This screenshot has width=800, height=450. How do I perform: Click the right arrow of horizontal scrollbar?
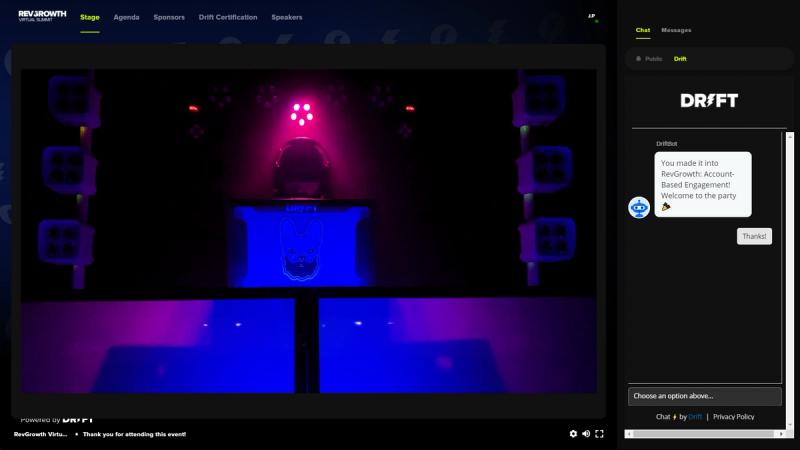(x=781, y=434)
